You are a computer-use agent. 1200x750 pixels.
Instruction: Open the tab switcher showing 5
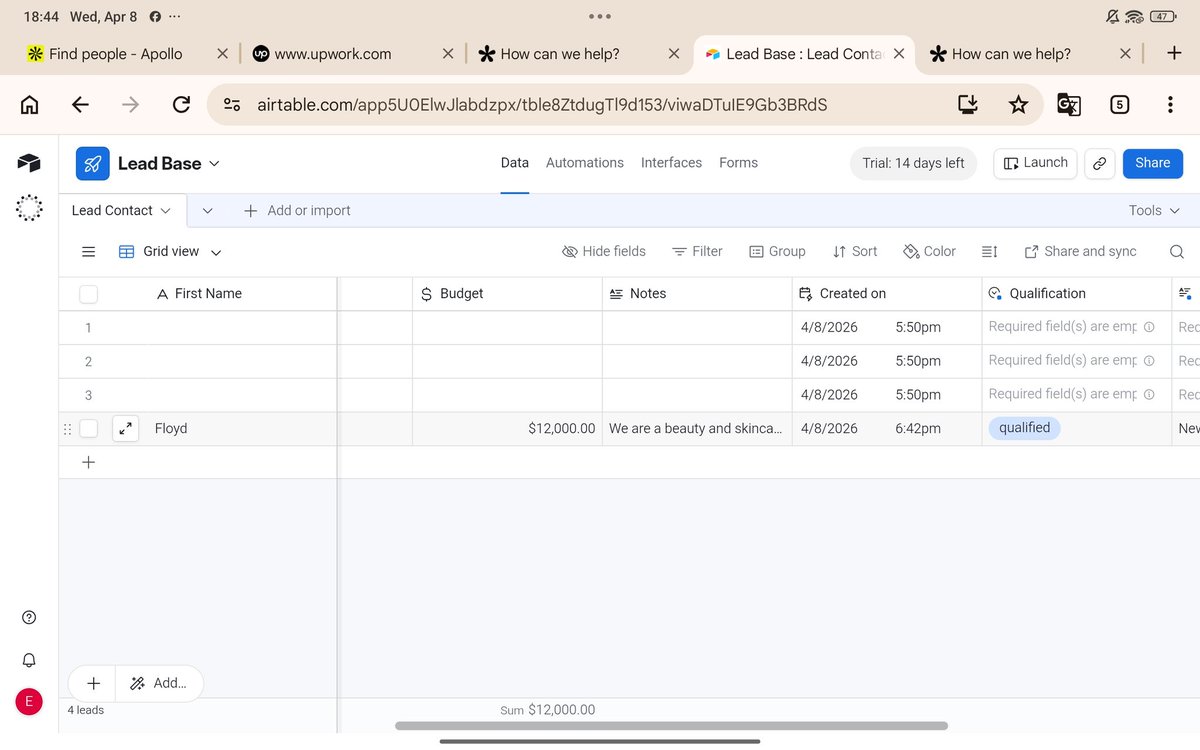click(1120, 104)
